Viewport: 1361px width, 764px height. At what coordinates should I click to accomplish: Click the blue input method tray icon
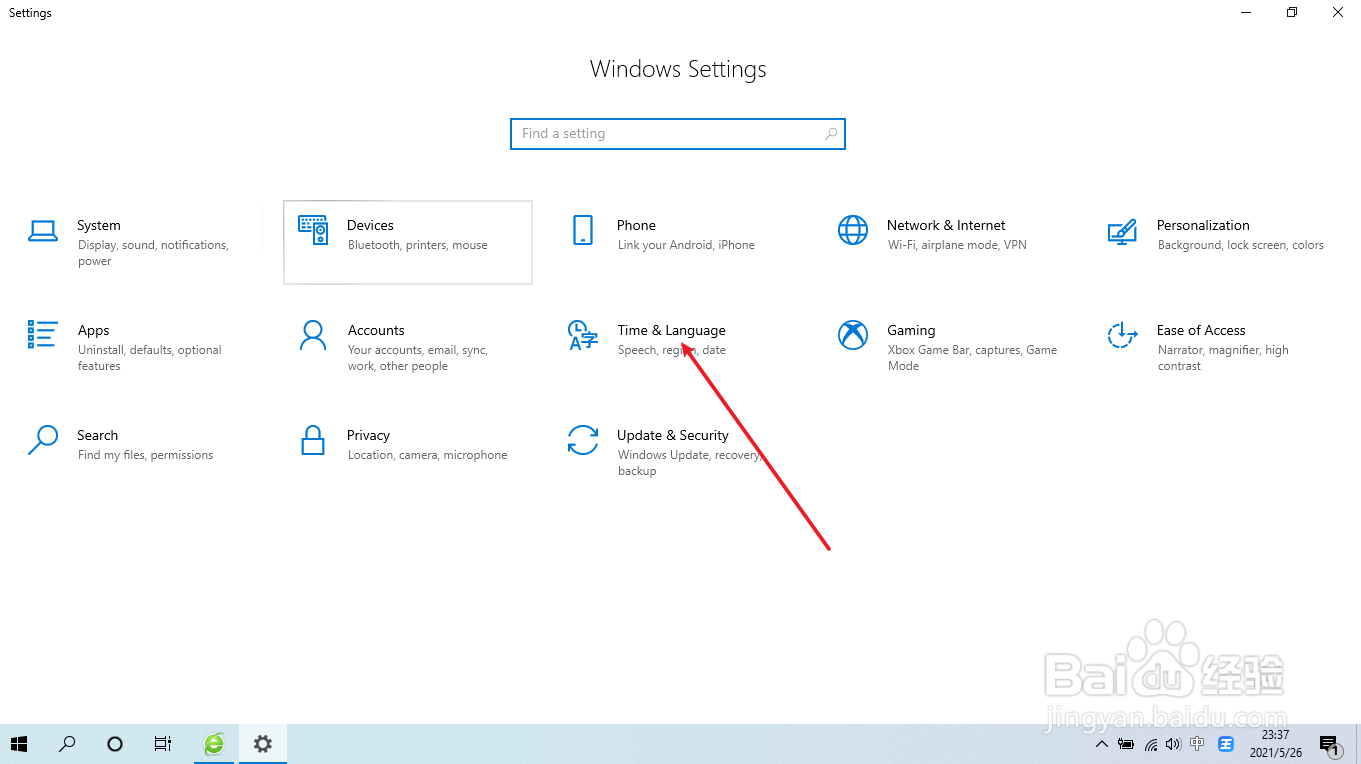pyautogui.click(x=1226, y=744)
